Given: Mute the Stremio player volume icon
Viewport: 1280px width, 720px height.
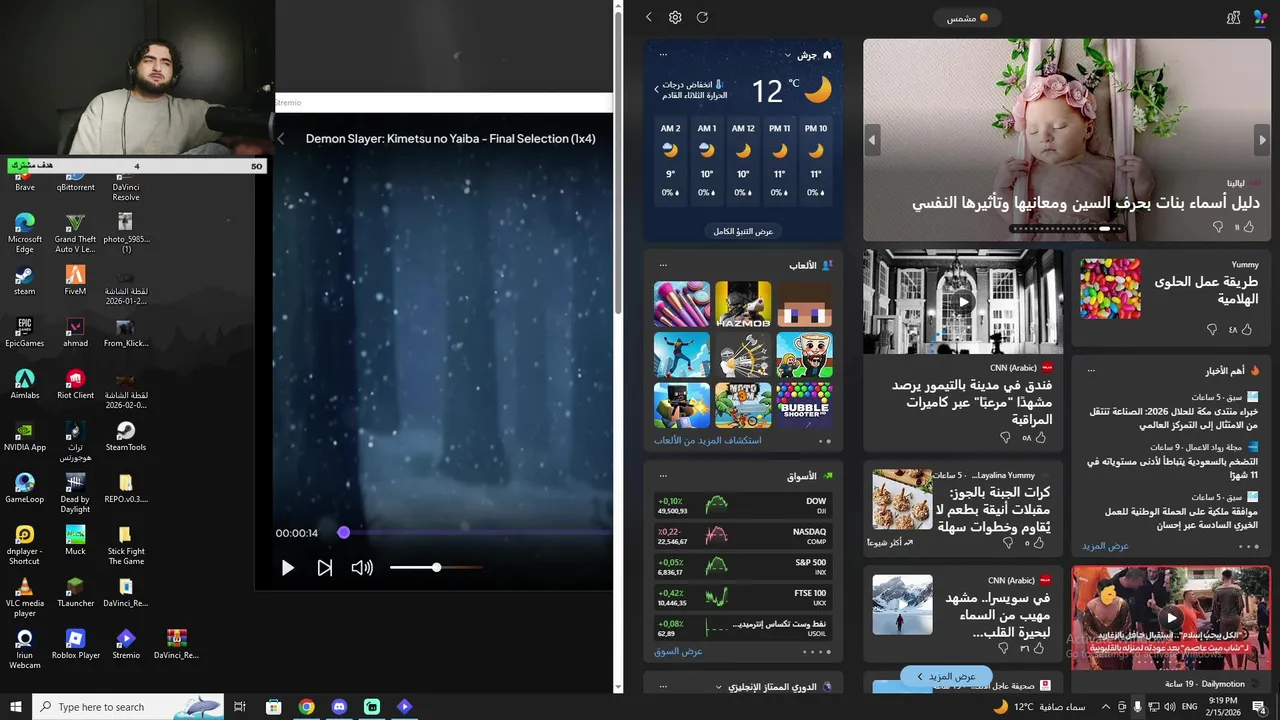Looking at the screenshot, I should 361,568.
